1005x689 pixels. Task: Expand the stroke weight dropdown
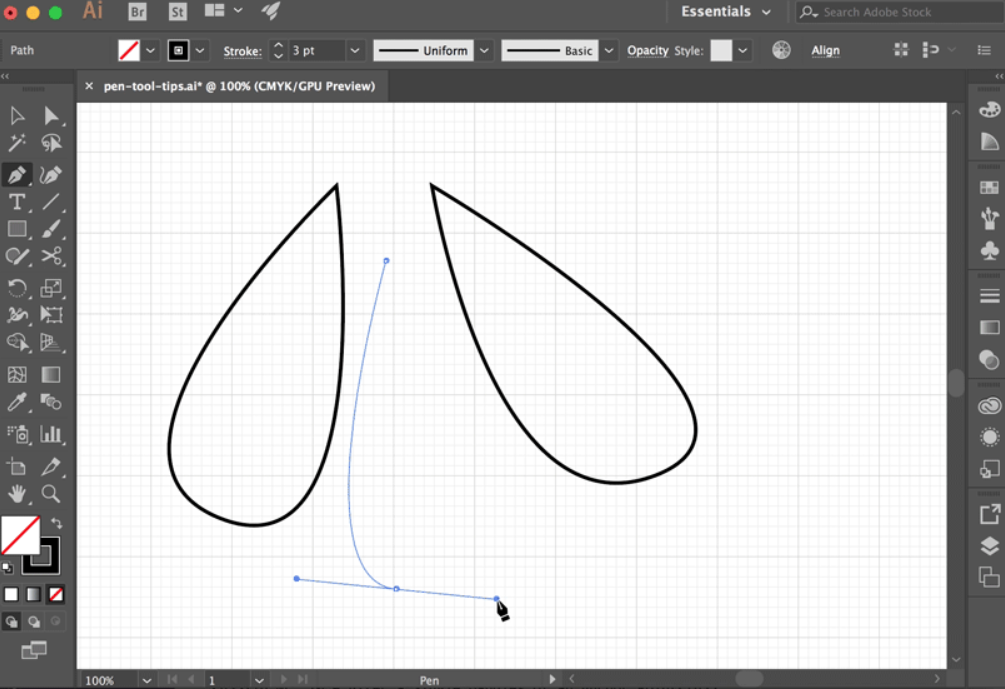click(355, 50)
